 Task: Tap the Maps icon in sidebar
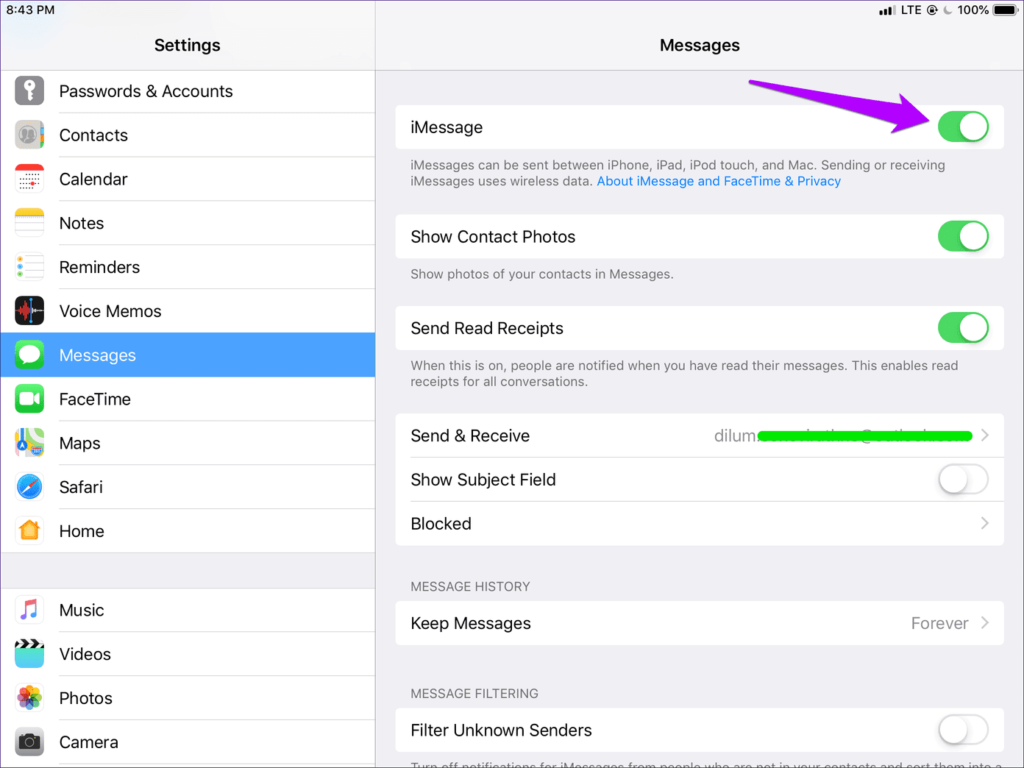click(29, 443)
